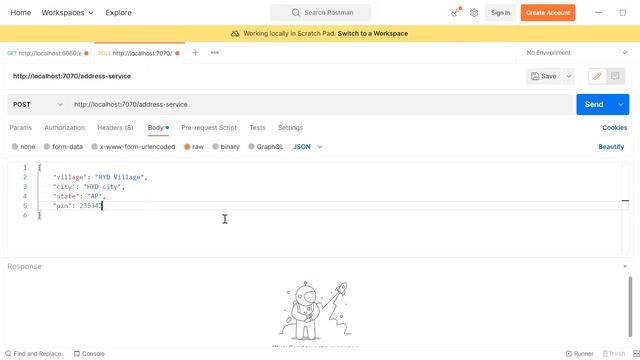This screenshot has height=360, width=640.
Task: Collapse the Response panel chevron
Action: [625, 266]
